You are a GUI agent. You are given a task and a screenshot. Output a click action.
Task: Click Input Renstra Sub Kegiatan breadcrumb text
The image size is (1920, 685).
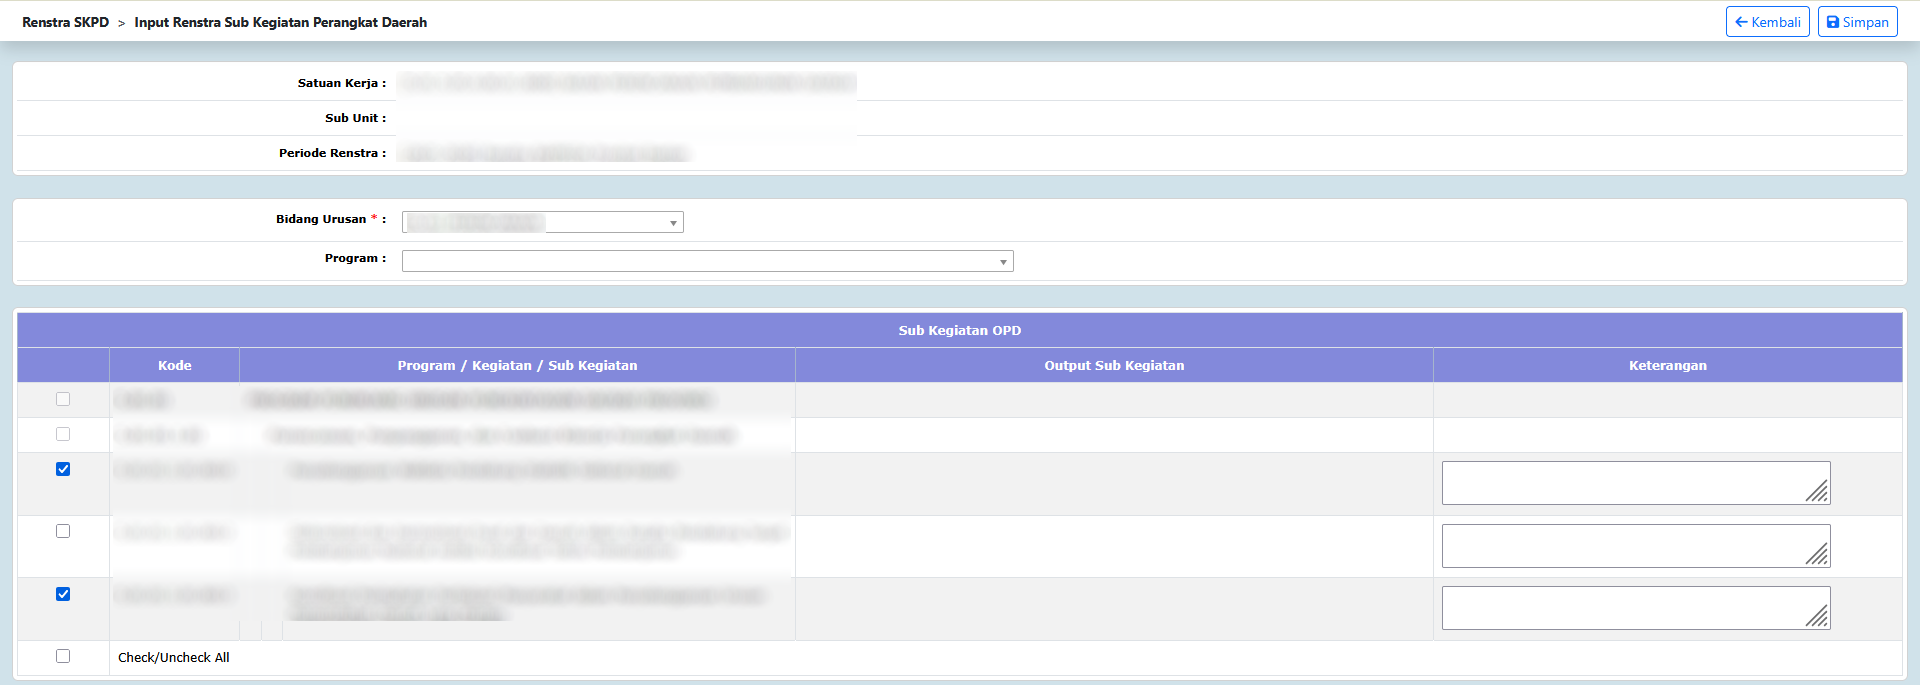click(280, 22)
